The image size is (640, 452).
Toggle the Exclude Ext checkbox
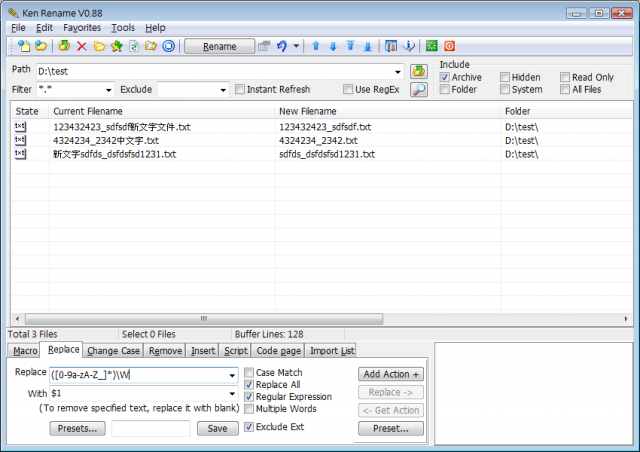click(249, 427)
